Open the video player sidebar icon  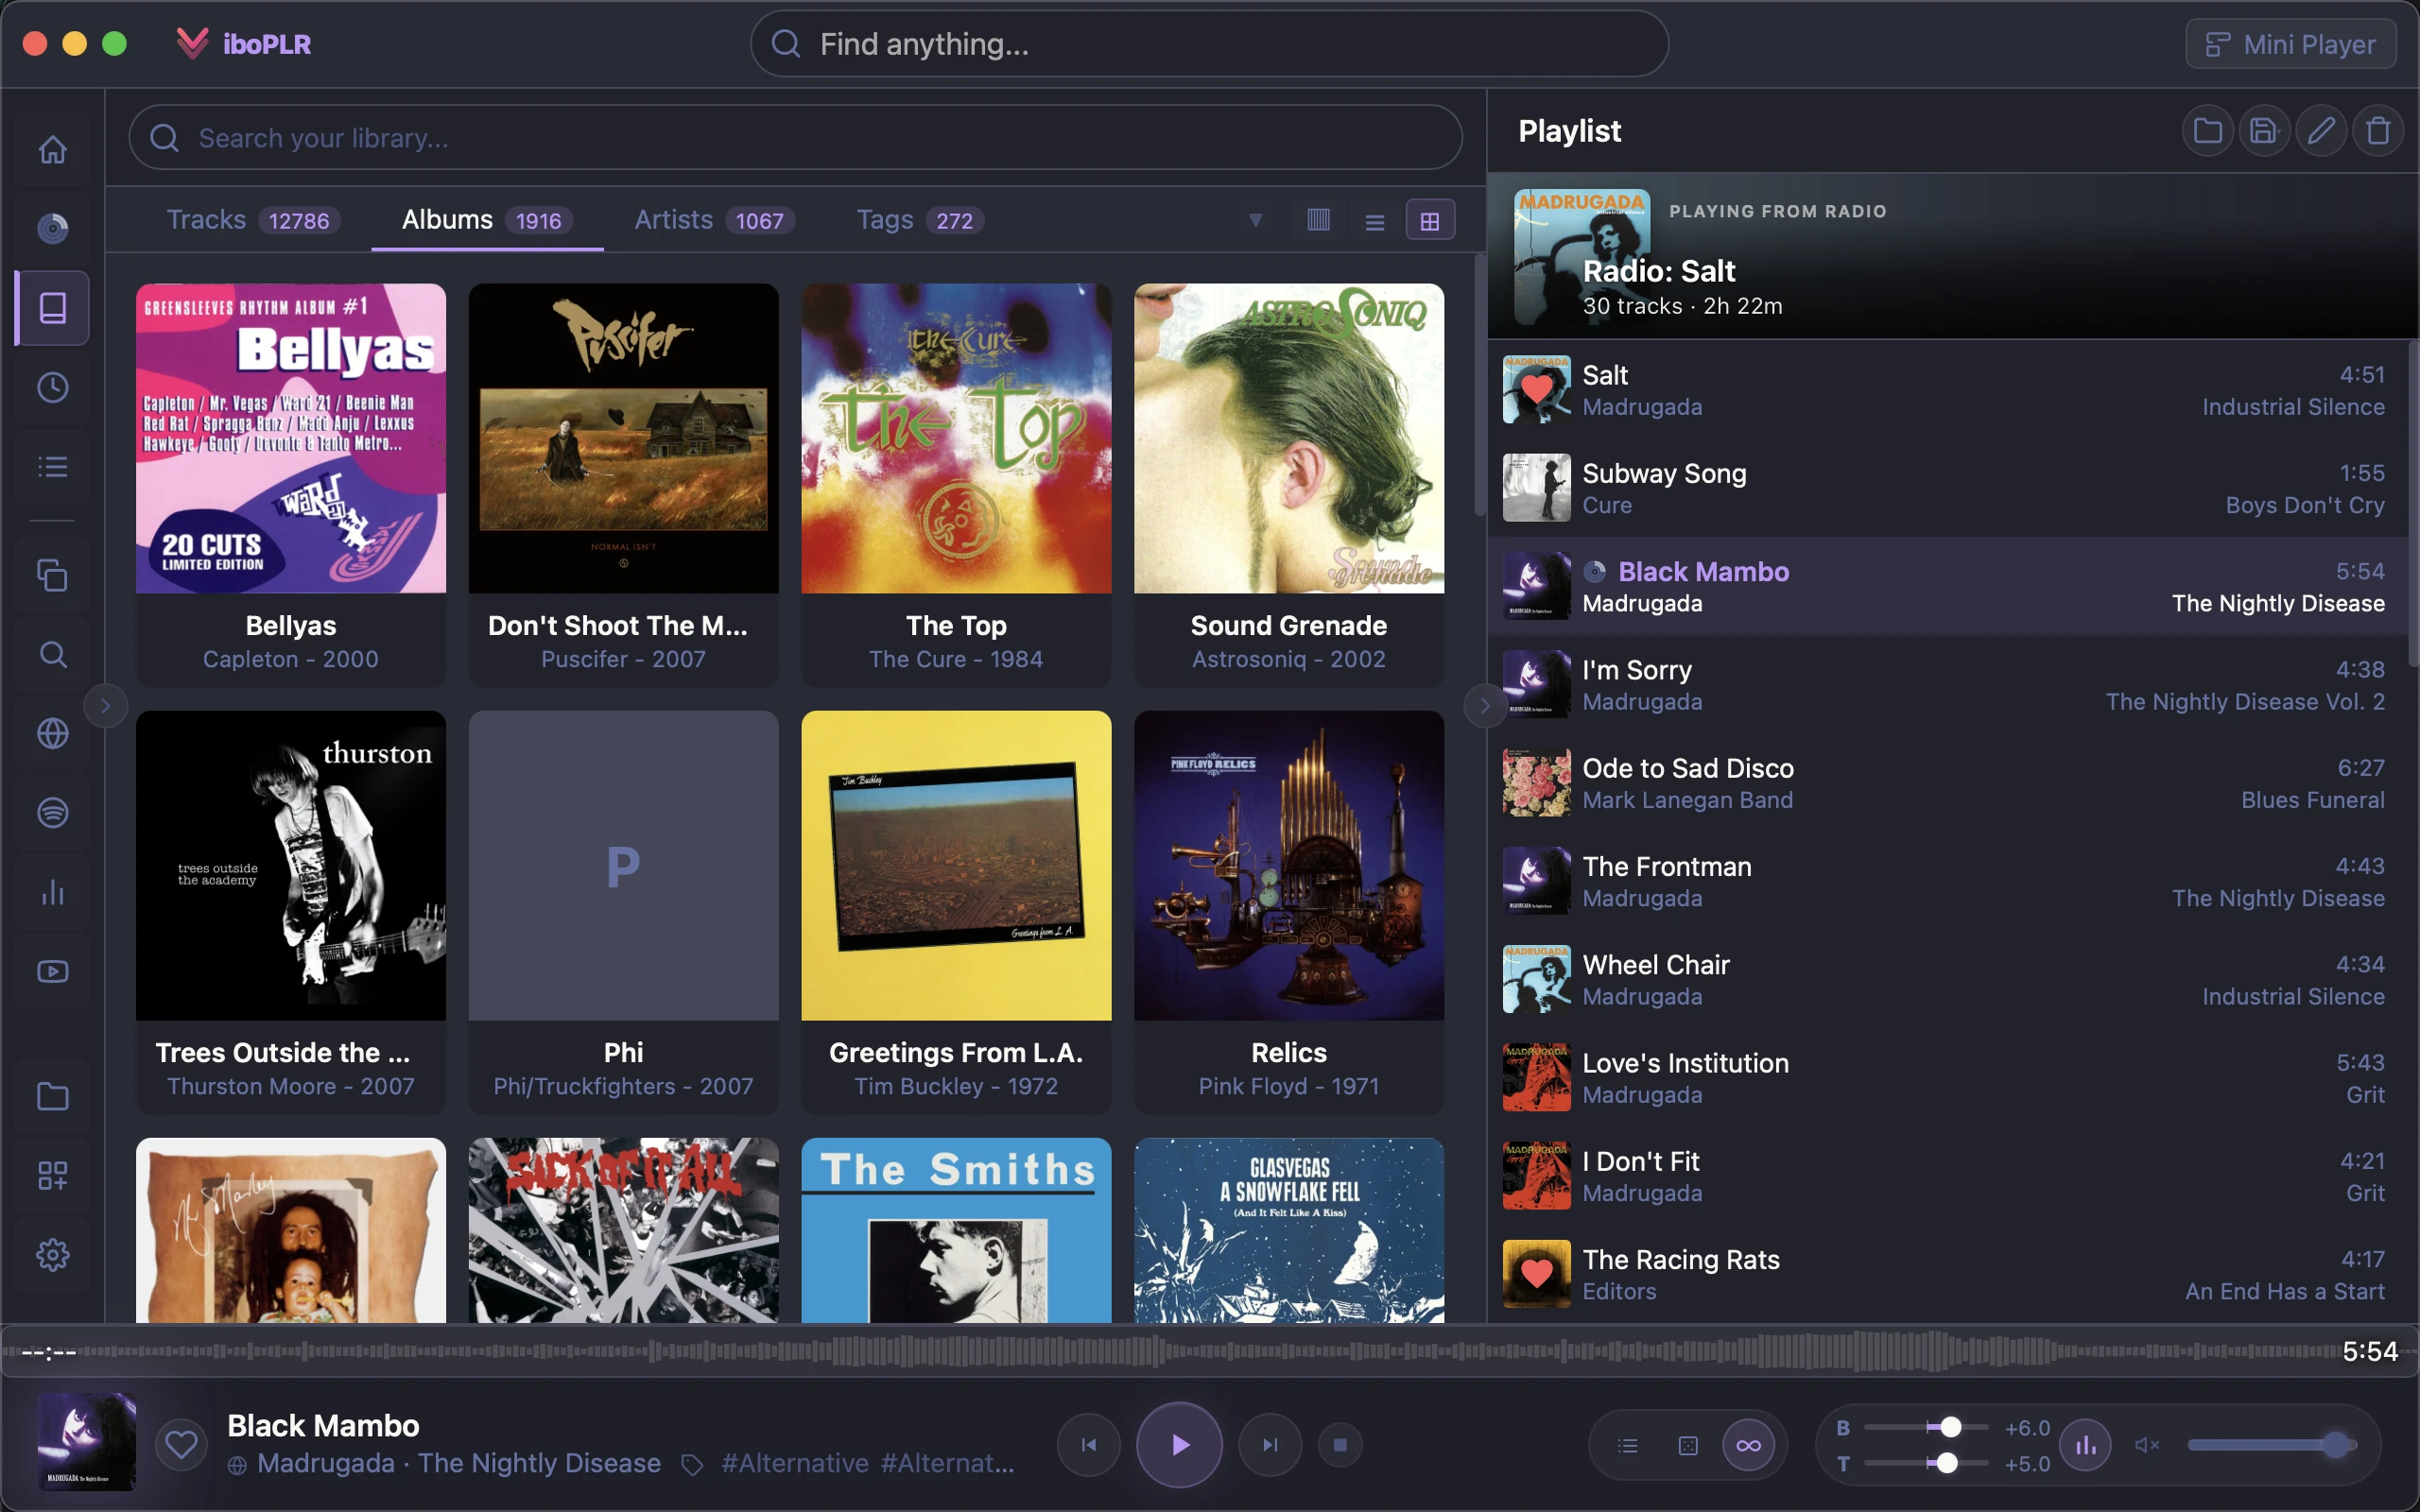pos(52,971)
